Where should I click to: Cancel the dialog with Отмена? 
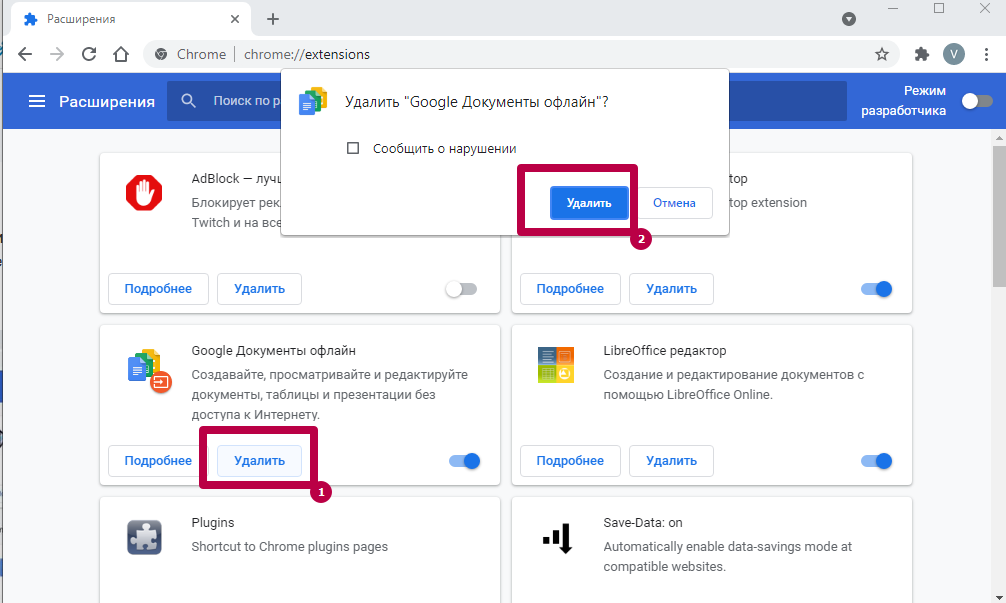(x=674, y=203)
